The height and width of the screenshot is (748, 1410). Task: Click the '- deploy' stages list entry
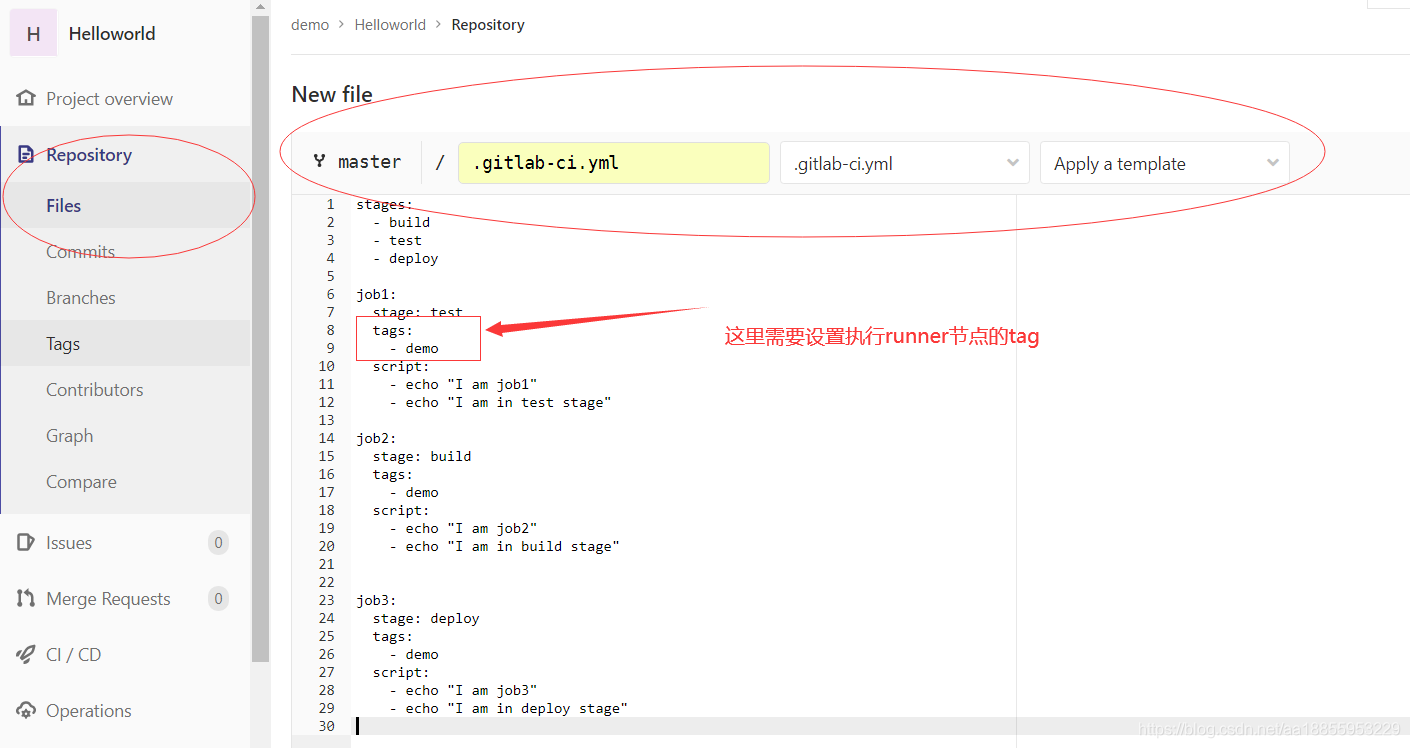pos(406,258)
